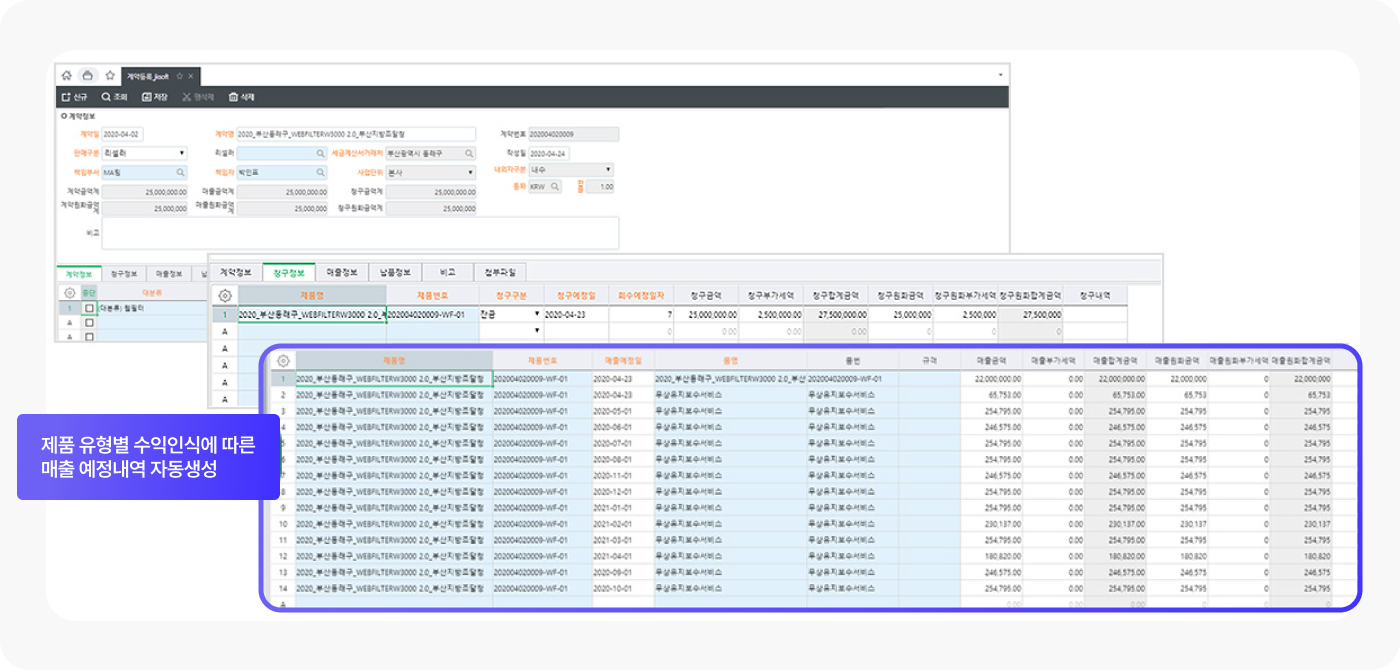The image size is (1400, 670).
Task: Click the 계약일 date field
Action: coord(123,134)
